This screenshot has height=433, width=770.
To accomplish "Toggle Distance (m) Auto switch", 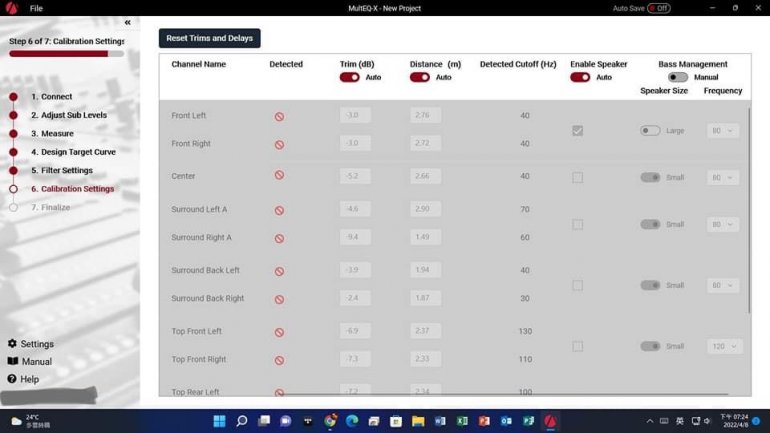I will pyautogui.click(x=419, y=77).
